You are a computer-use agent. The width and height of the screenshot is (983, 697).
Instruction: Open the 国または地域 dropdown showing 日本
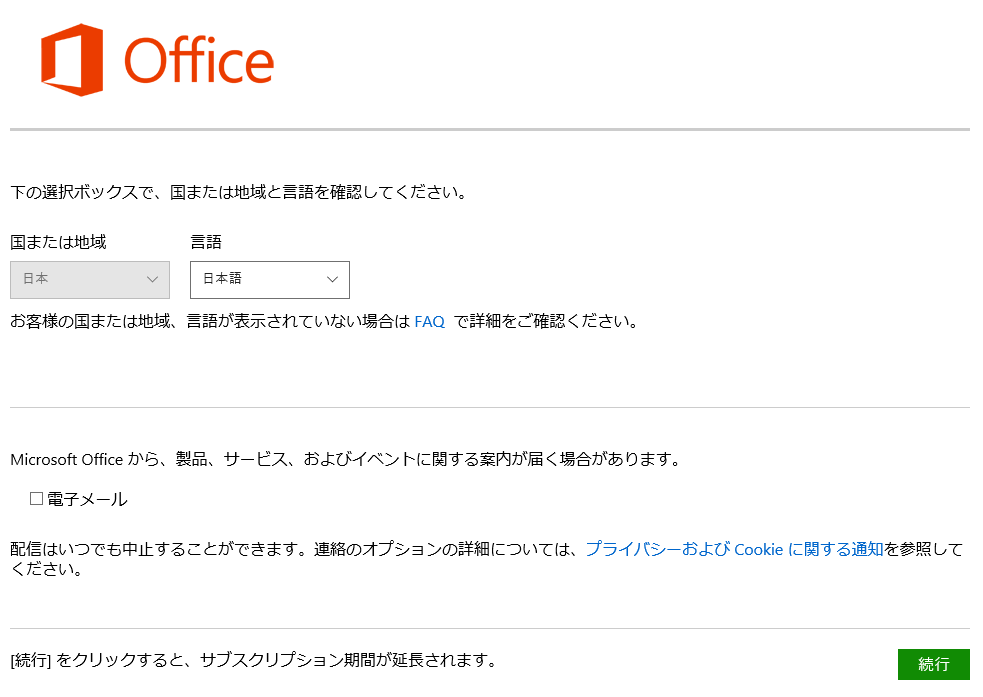click(x=90, y=280)
